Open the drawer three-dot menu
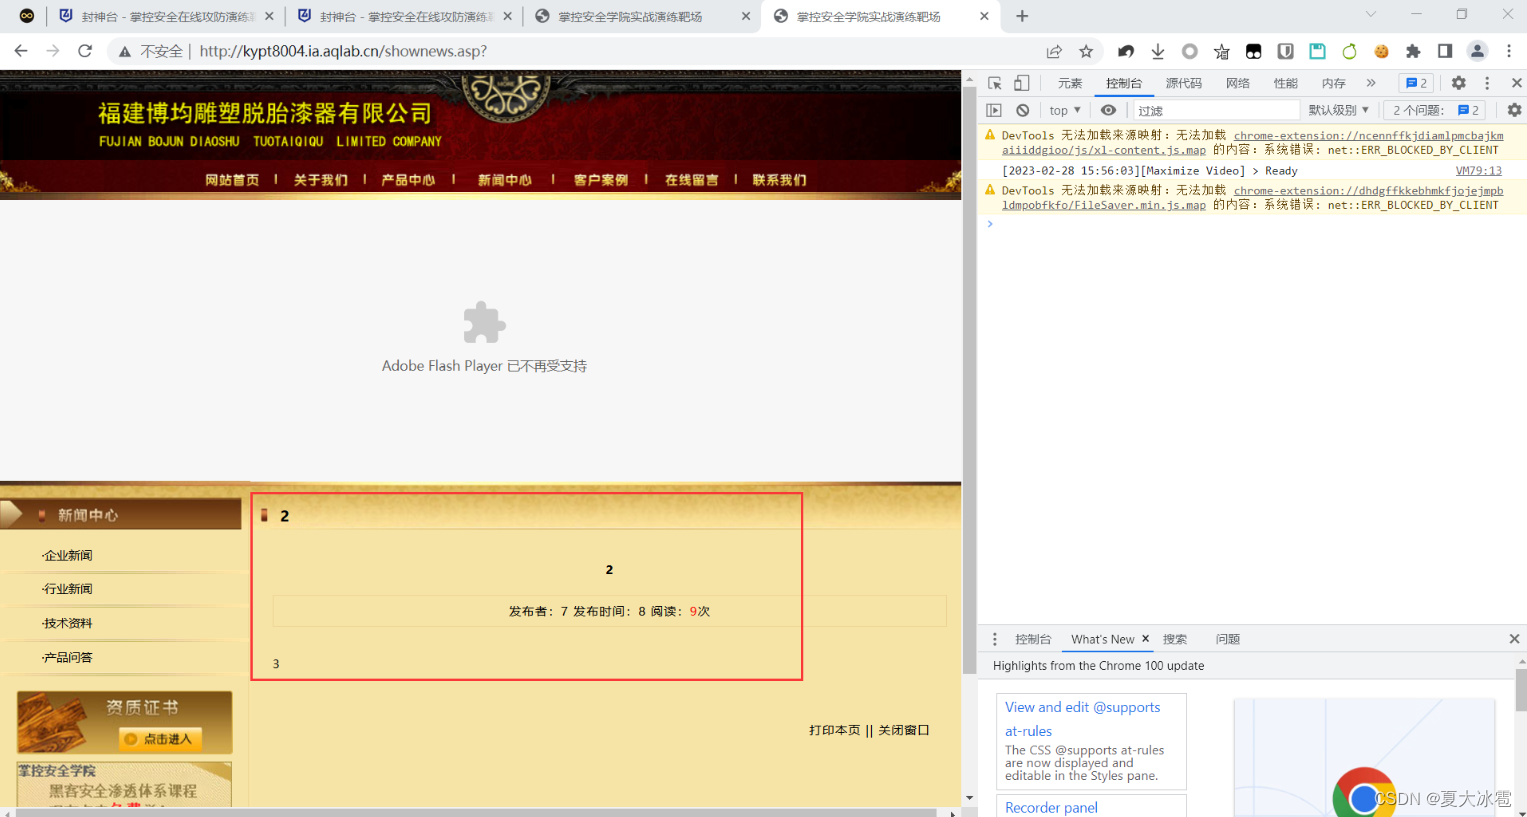This screenshot has height=817, width=1527. pos(994,639)
